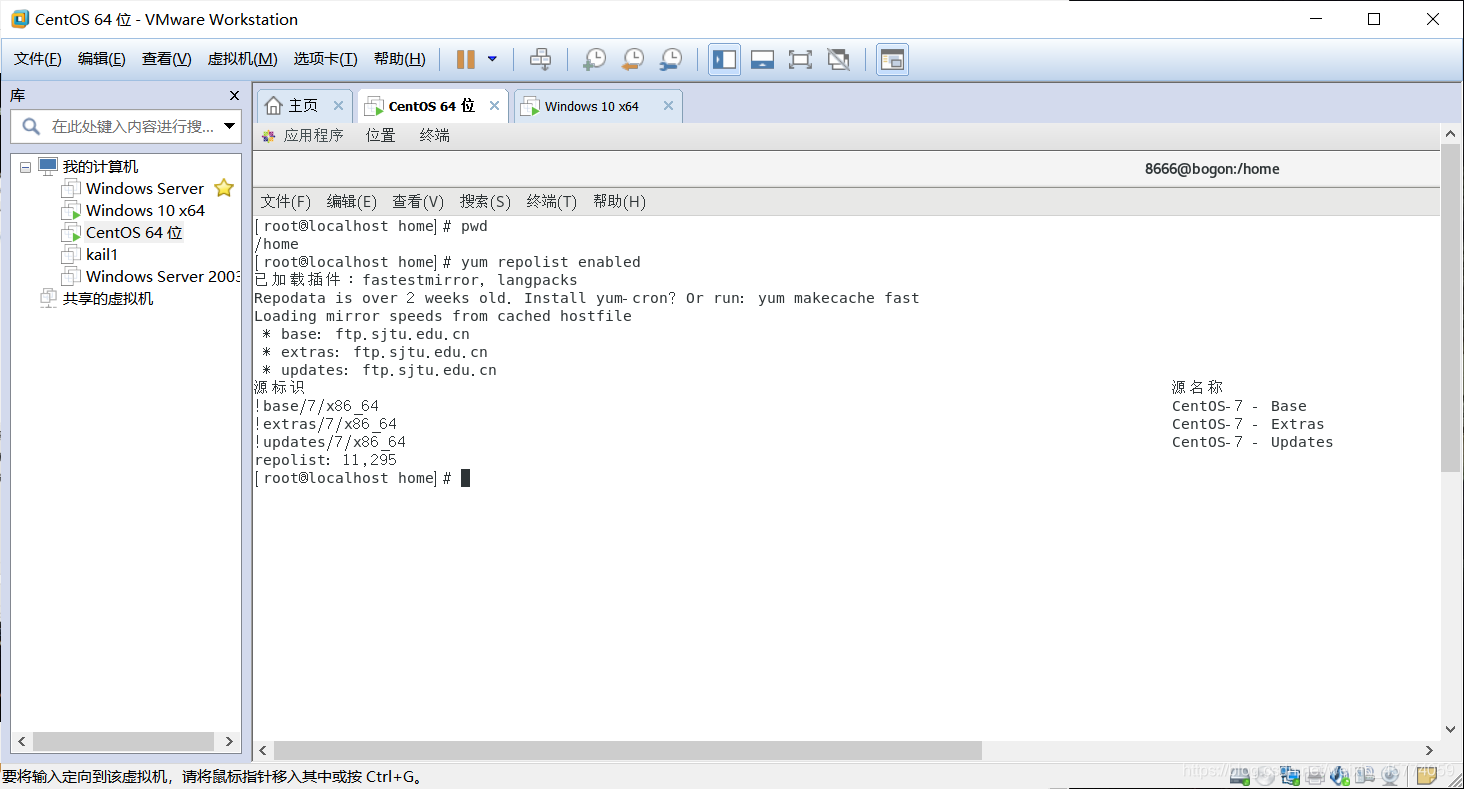The height and width of the screenshot is (789, 1464).
Task: Click the library horizontal scrollbar left arrow
Action: point(21,741)
